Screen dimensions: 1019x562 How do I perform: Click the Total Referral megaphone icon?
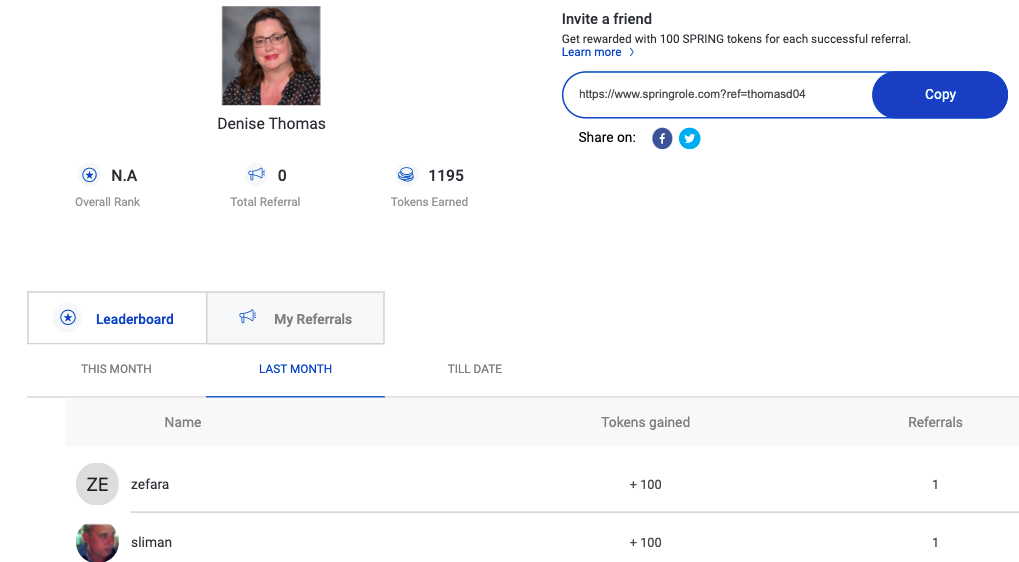[x=256, y=175]
